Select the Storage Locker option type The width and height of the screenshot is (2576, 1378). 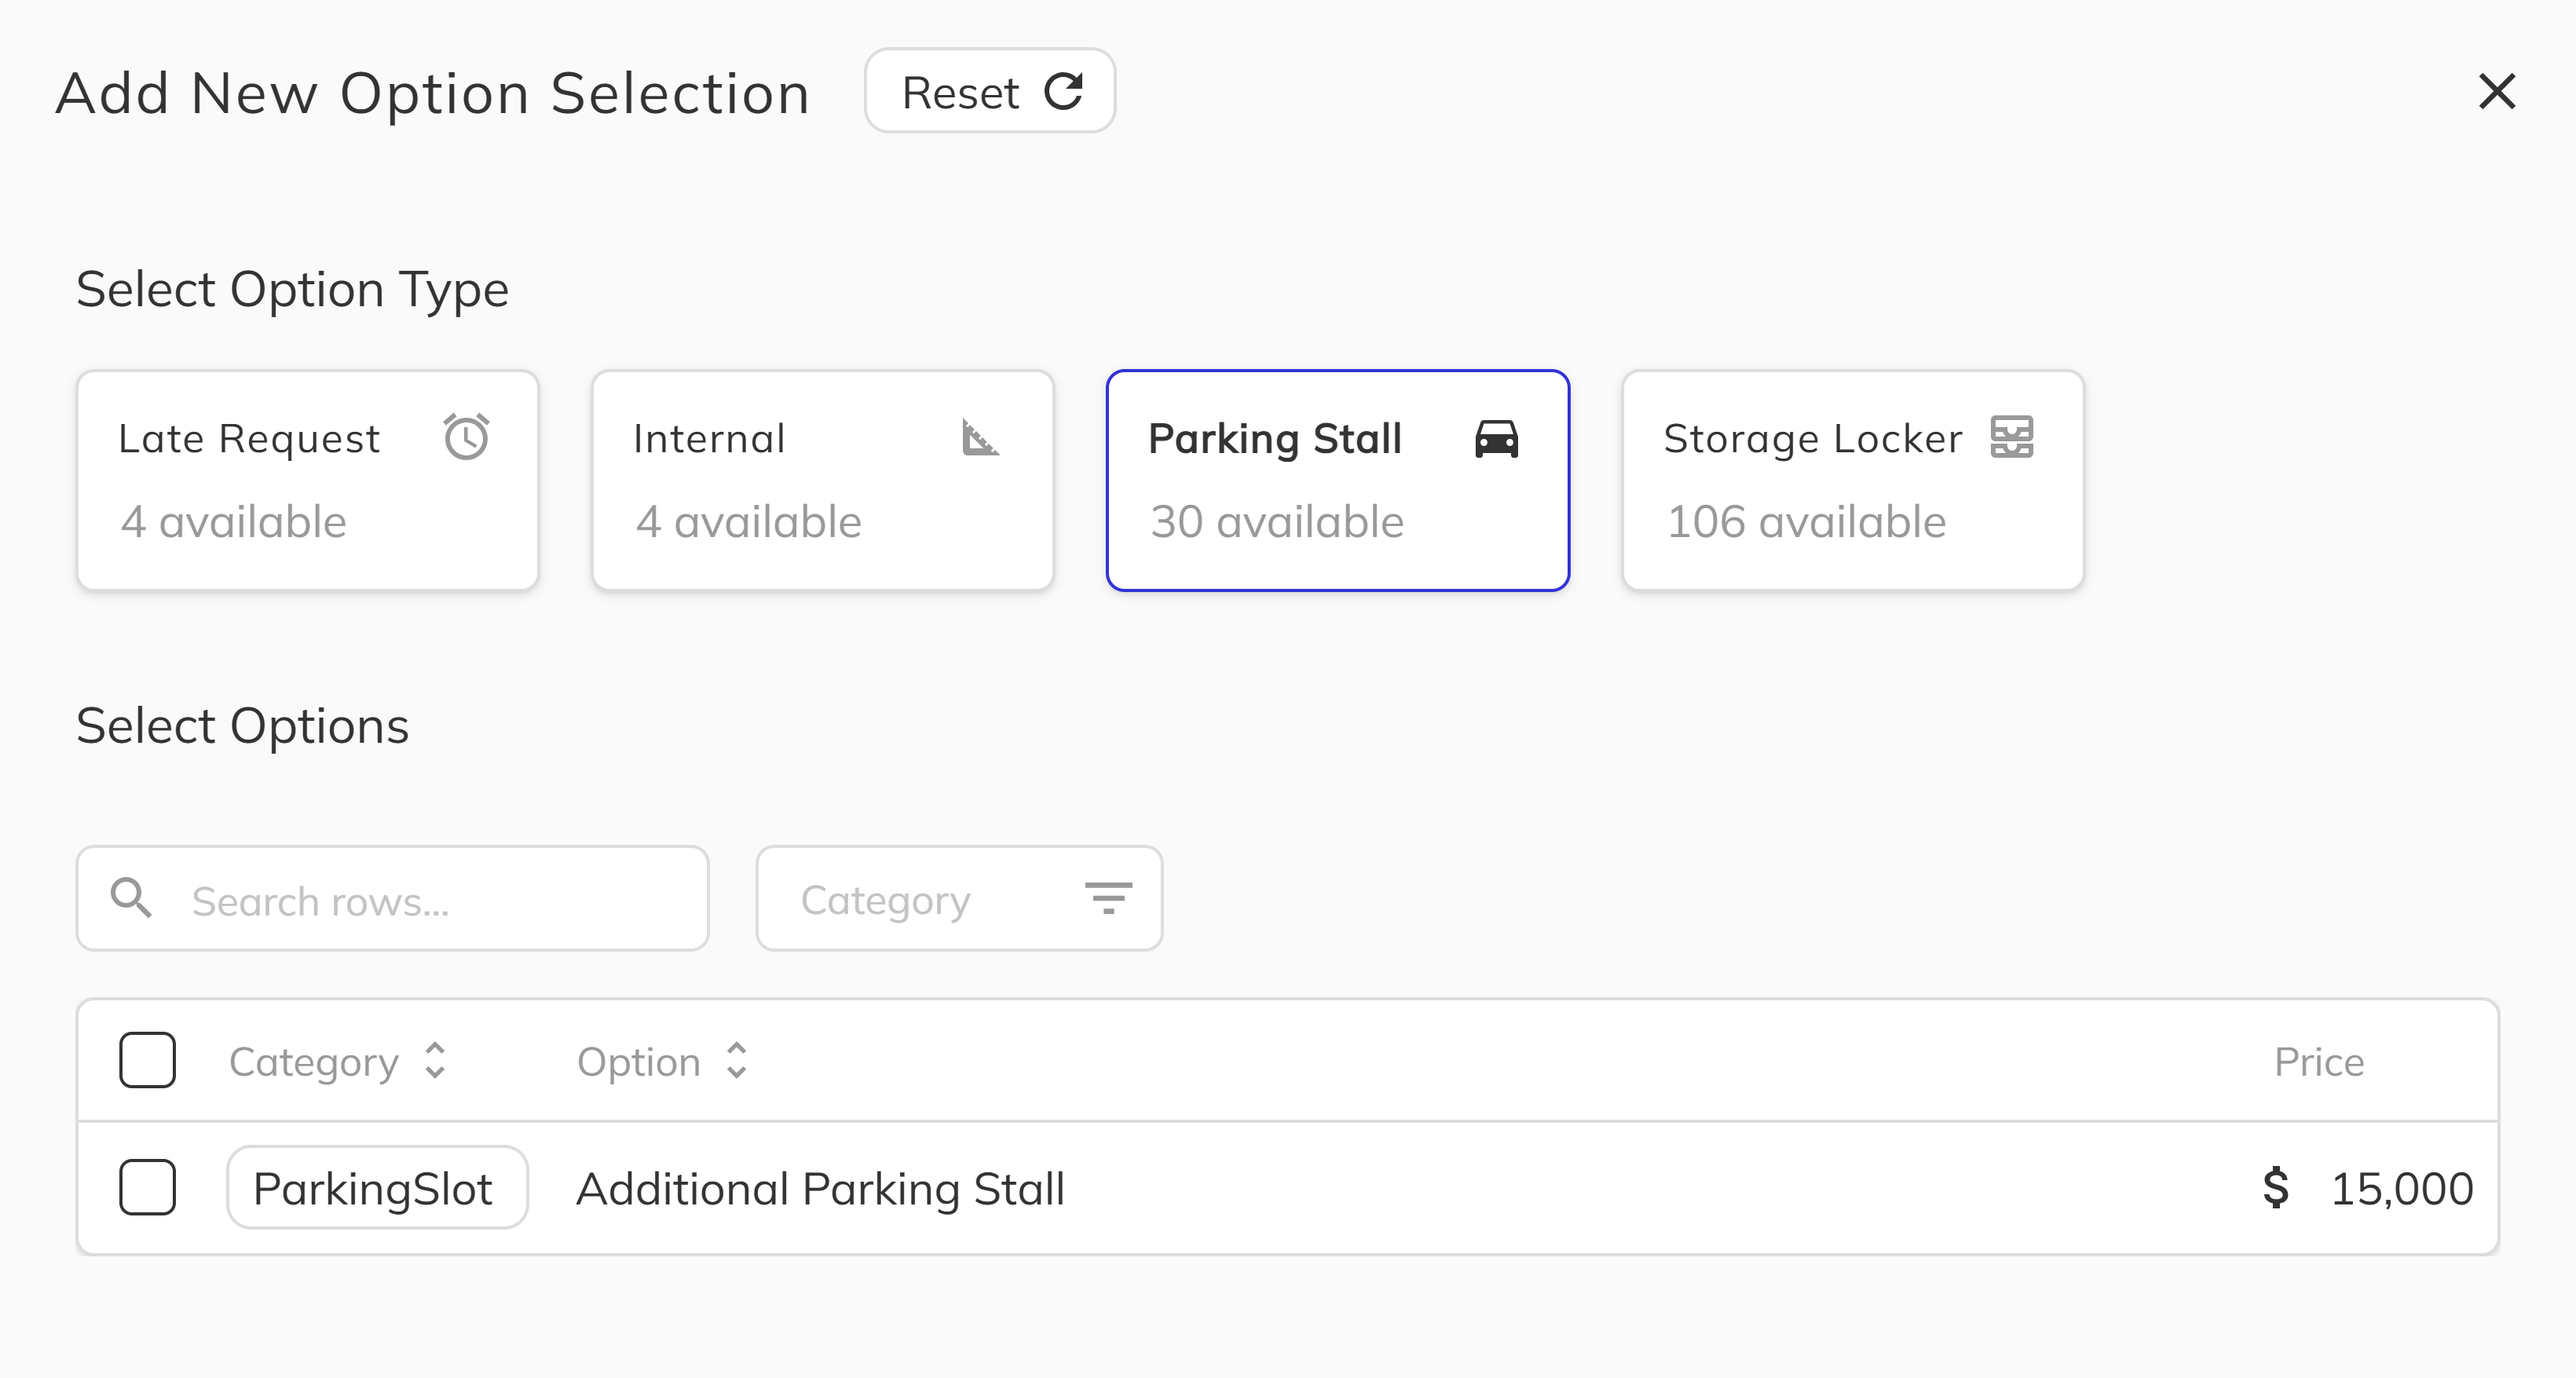(x=1852, y=481)
